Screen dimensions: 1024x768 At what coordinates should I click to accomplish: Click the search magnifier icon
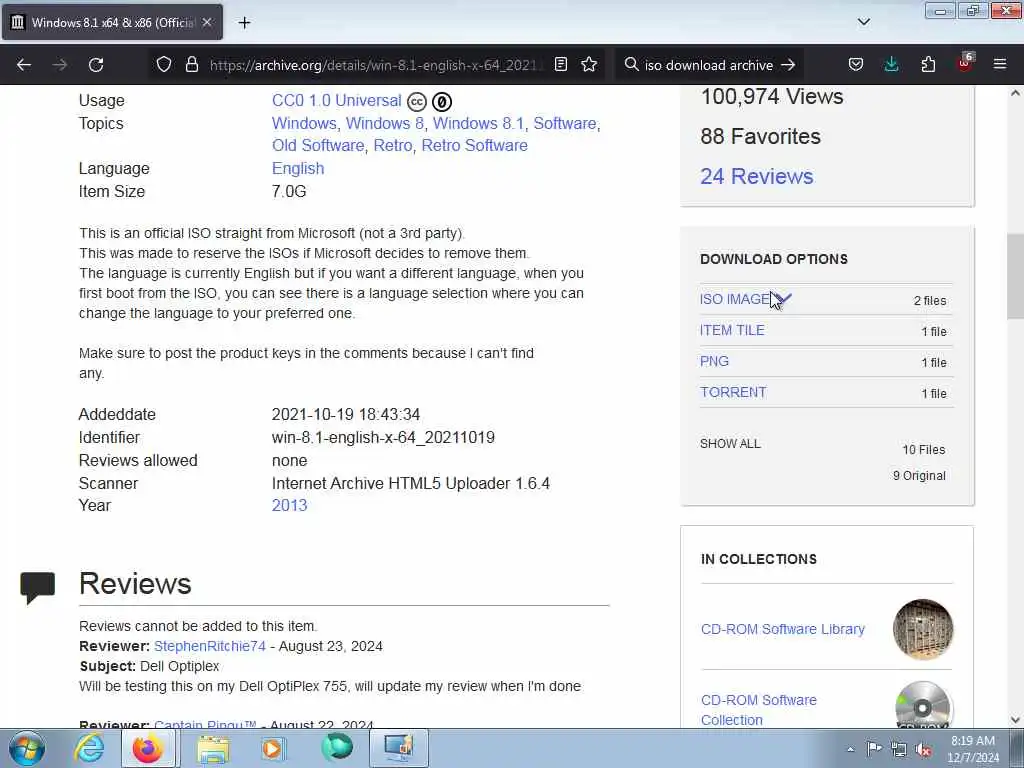pos(631,65)
